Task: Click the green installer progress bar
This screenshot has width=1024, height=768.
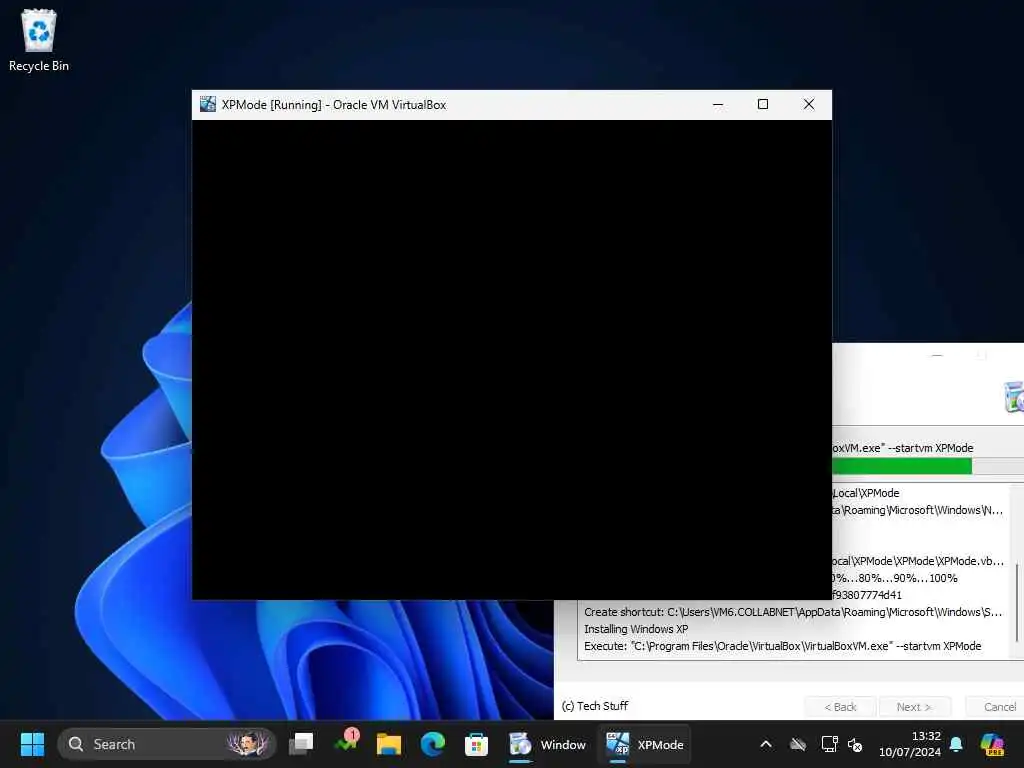Action: (x=902, y=466)
